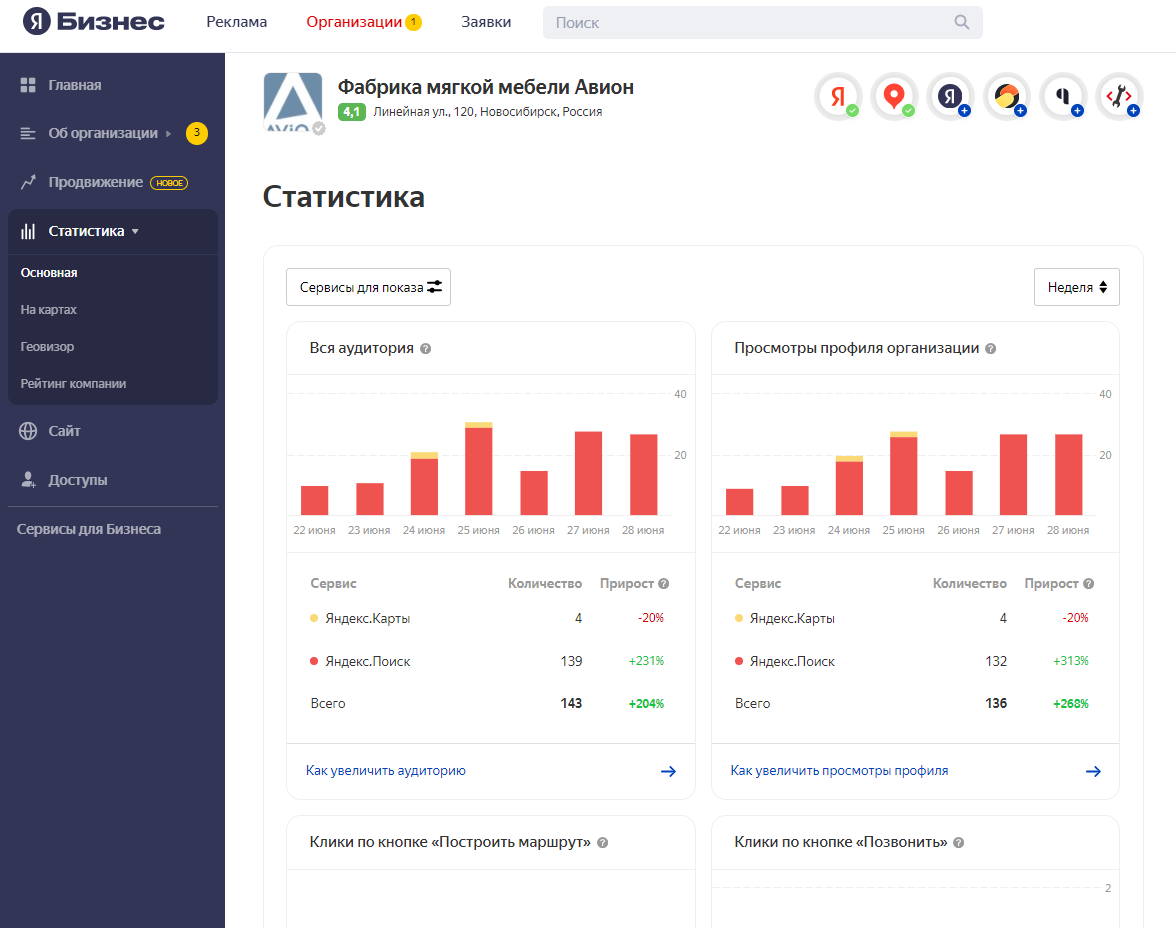Click the Главная grid icon
This screenshot has height=928, width=1176.
click(x=28, y=85)
